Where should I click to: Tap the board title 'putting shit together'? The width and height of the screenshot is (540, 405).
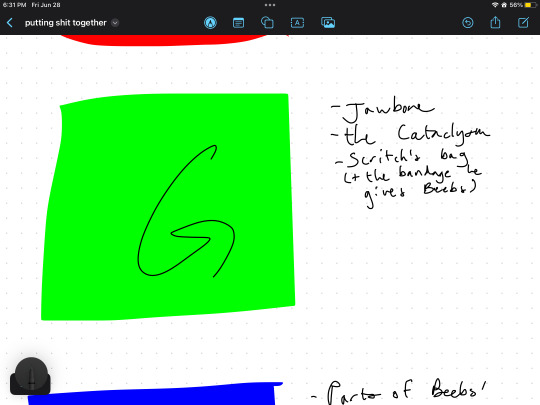coord(65,23)
